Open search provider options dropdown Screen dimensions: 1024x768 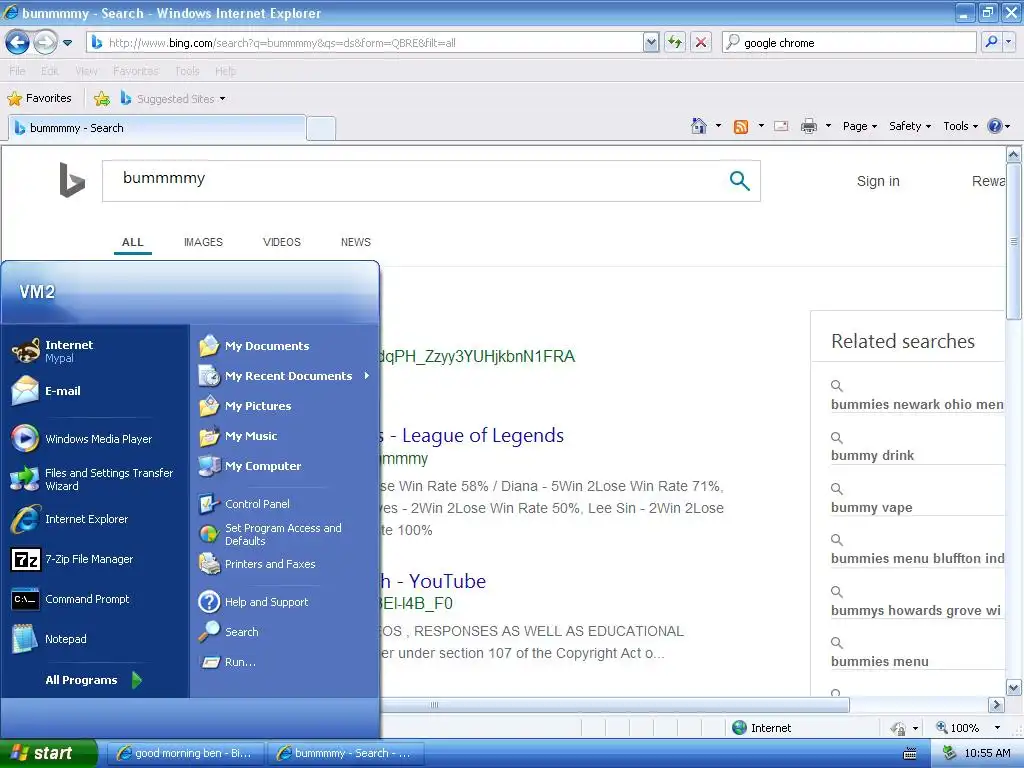coord(1009,42)
